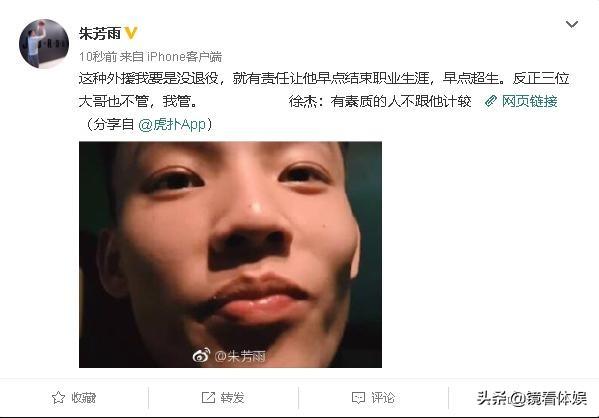This screenshot has height=418, width=599.
Task: Open the 网页链接 hyperlink text
Action: pos(529,101)
